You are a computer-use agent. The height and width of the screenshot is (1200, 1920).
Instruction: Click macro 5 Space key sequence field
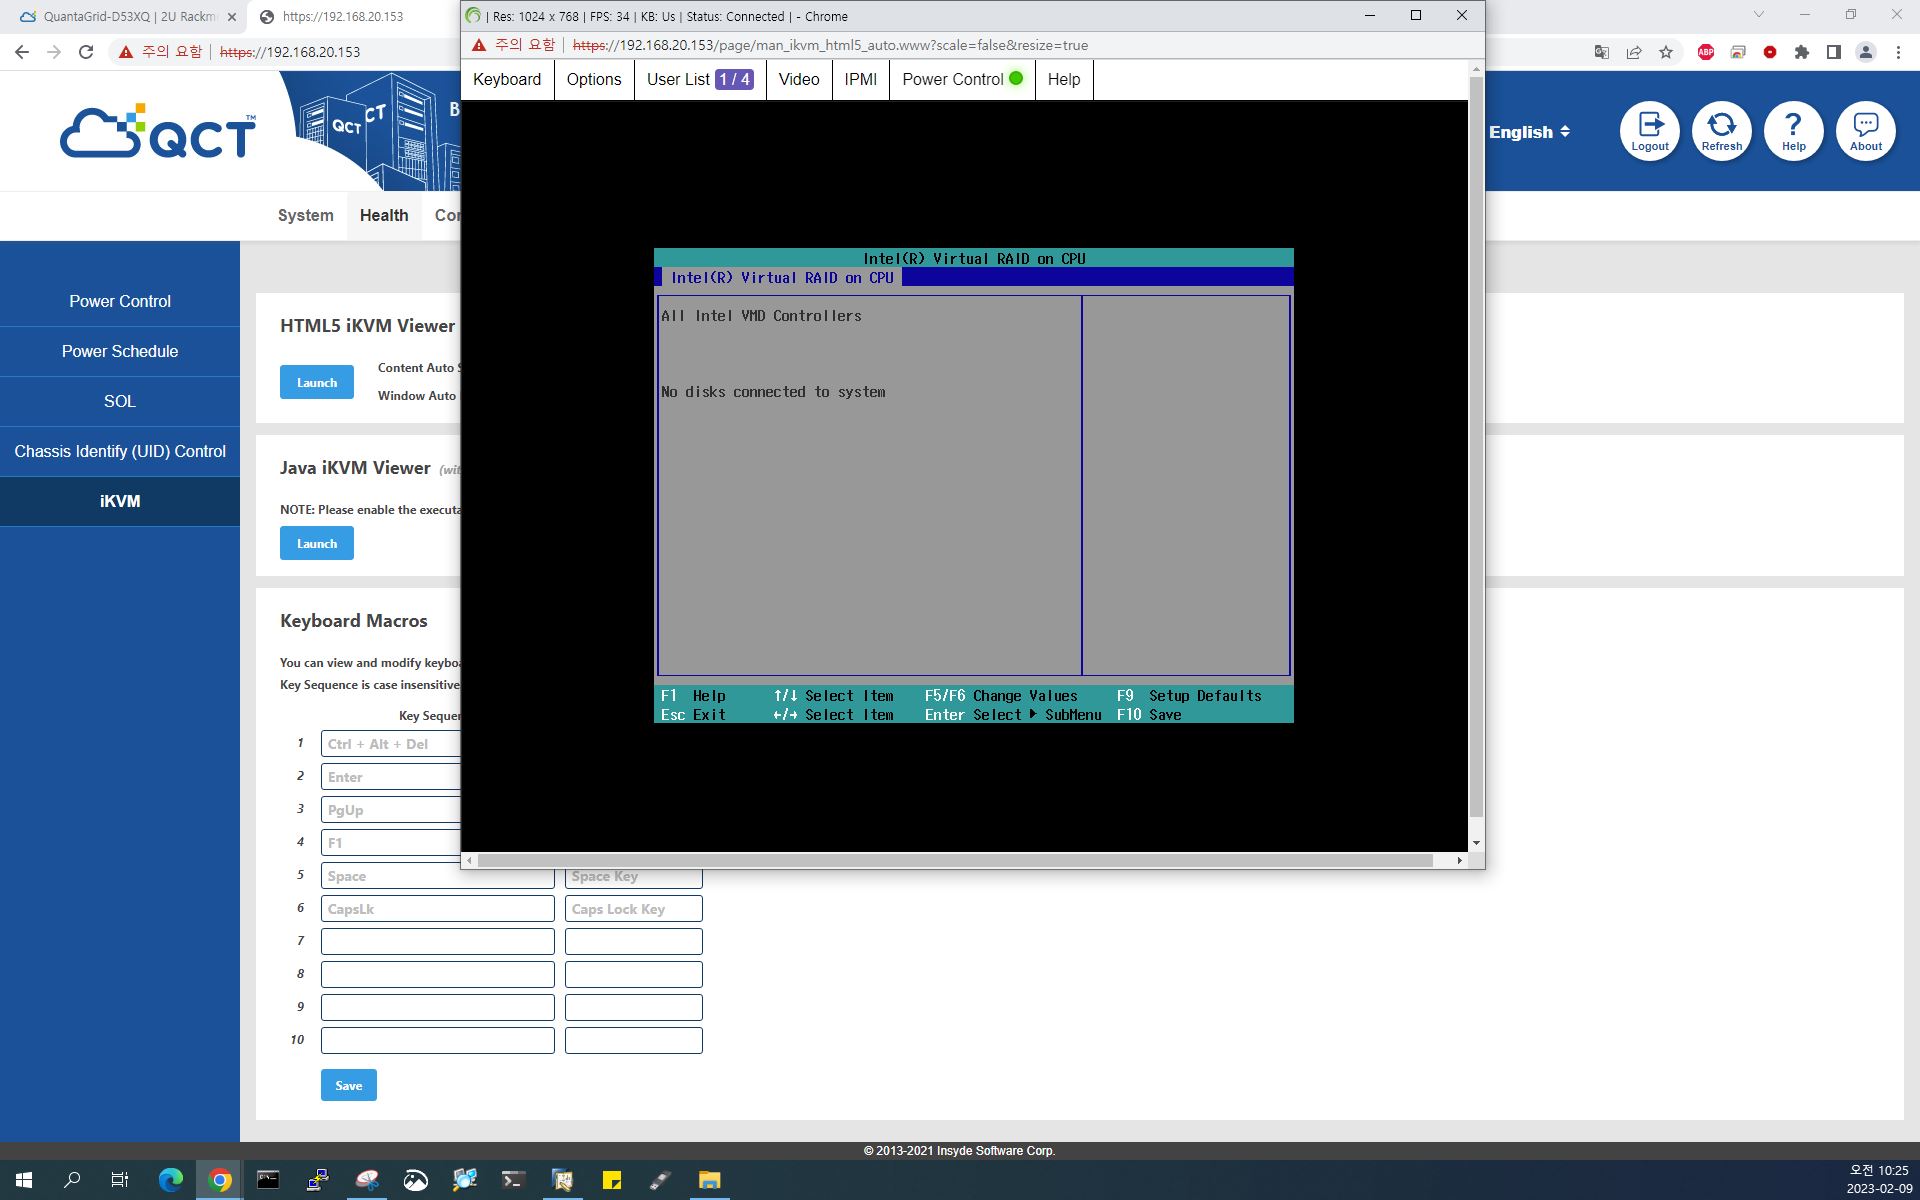click(438, 878)
